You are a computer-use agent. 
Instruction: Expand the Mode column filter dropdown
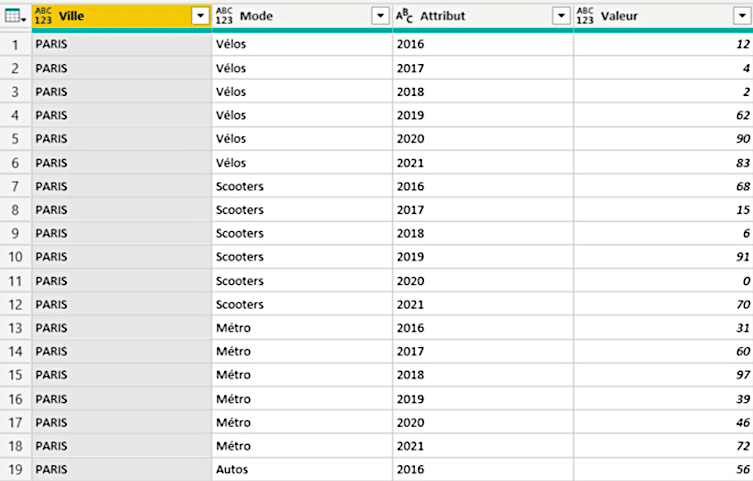click(x=380, y=16)
